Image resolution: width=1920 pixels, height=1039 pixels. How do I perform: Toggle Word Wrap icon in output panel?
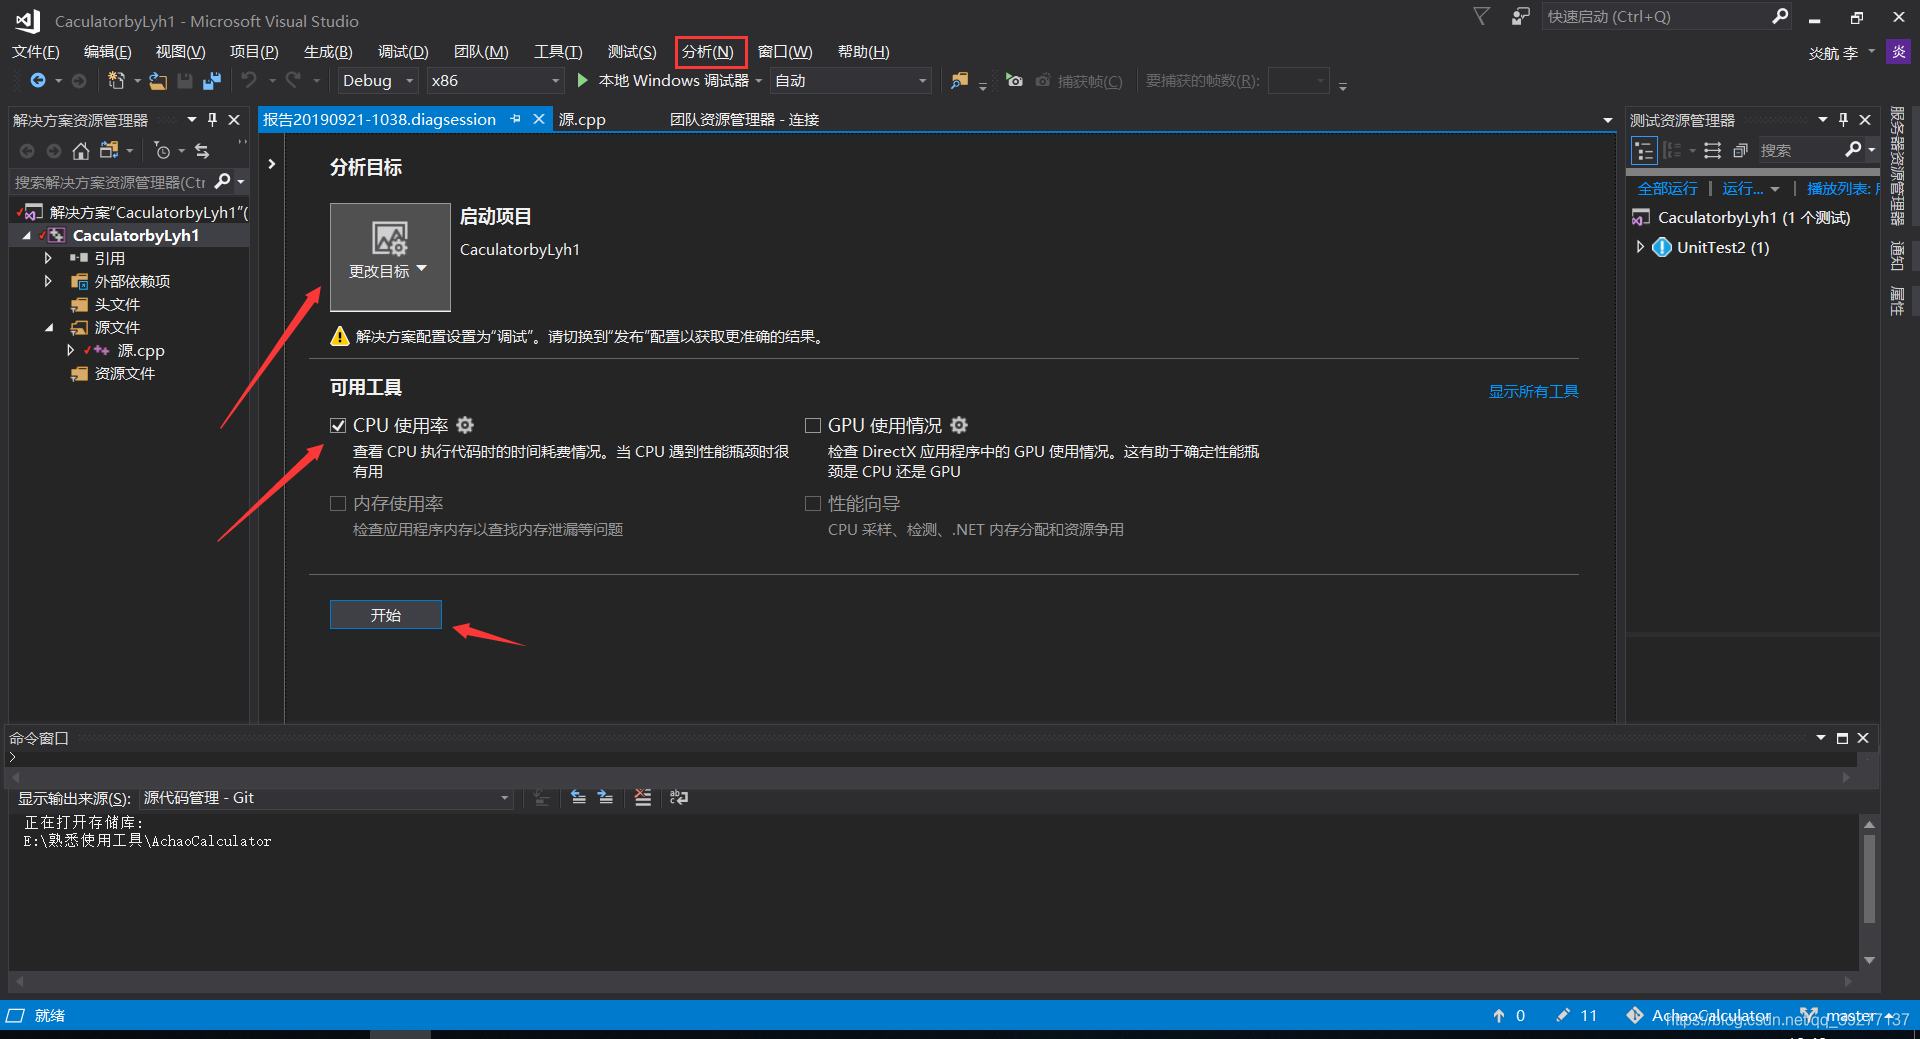[679, 797]
